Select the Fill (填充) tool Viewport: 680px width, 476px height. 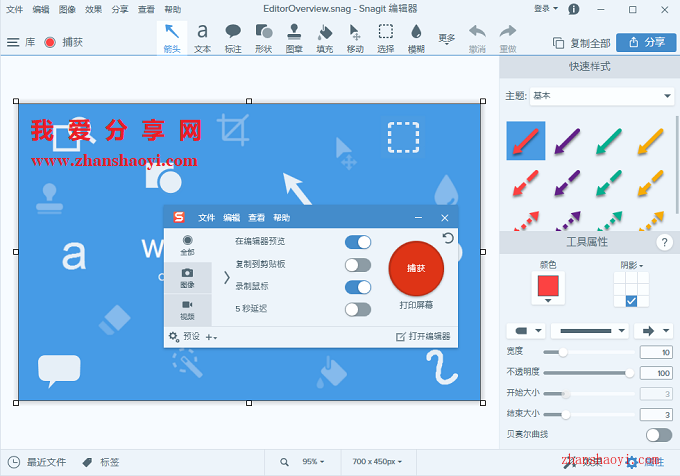[x=325, y=38]
